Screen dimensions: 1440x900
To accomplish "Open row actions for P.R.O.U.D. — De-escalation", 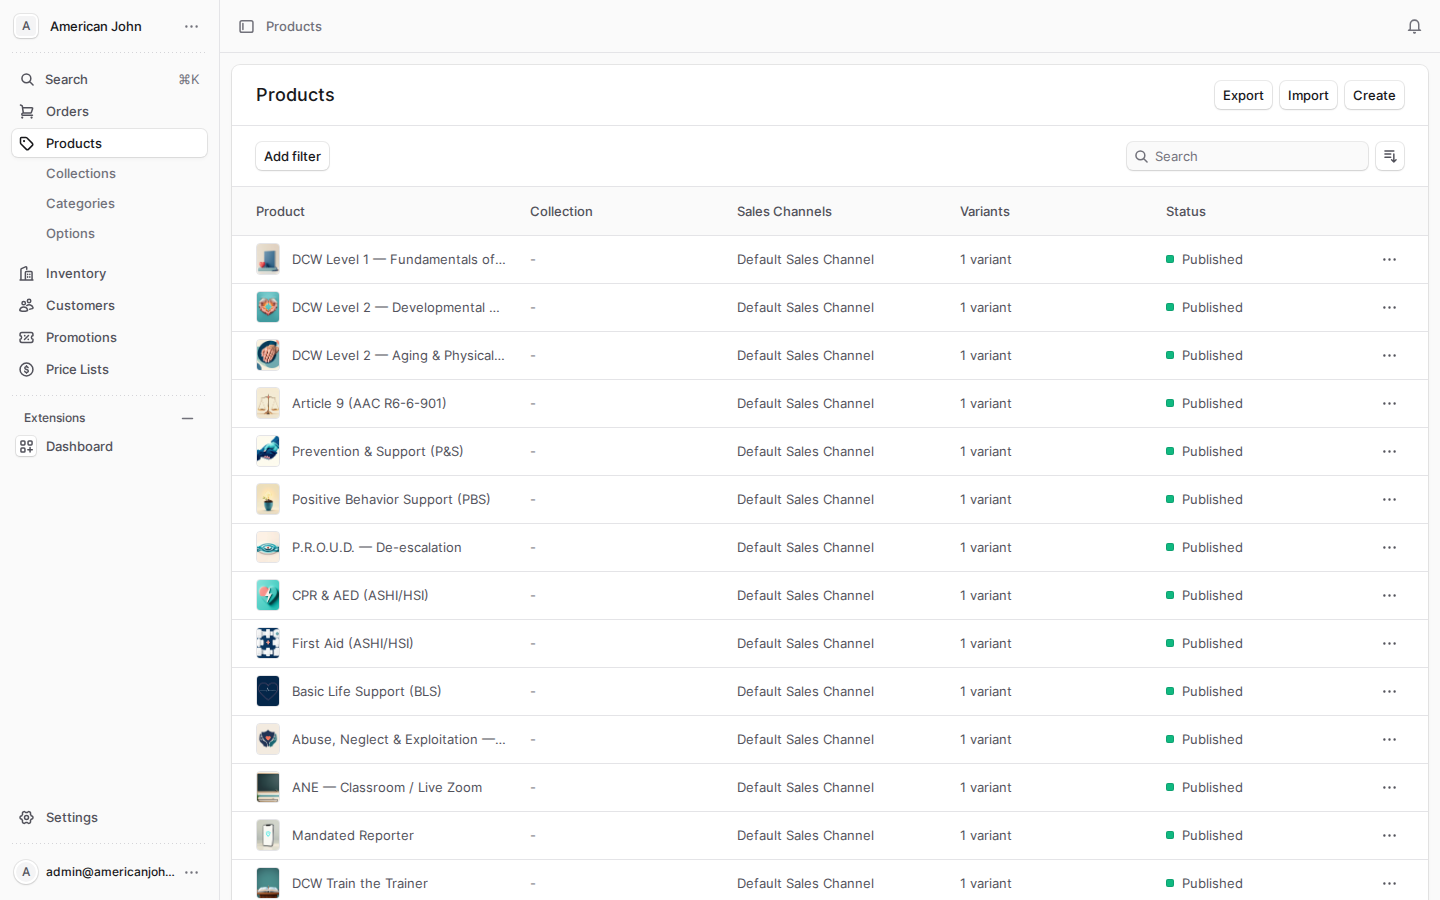I will point(1389,548).
